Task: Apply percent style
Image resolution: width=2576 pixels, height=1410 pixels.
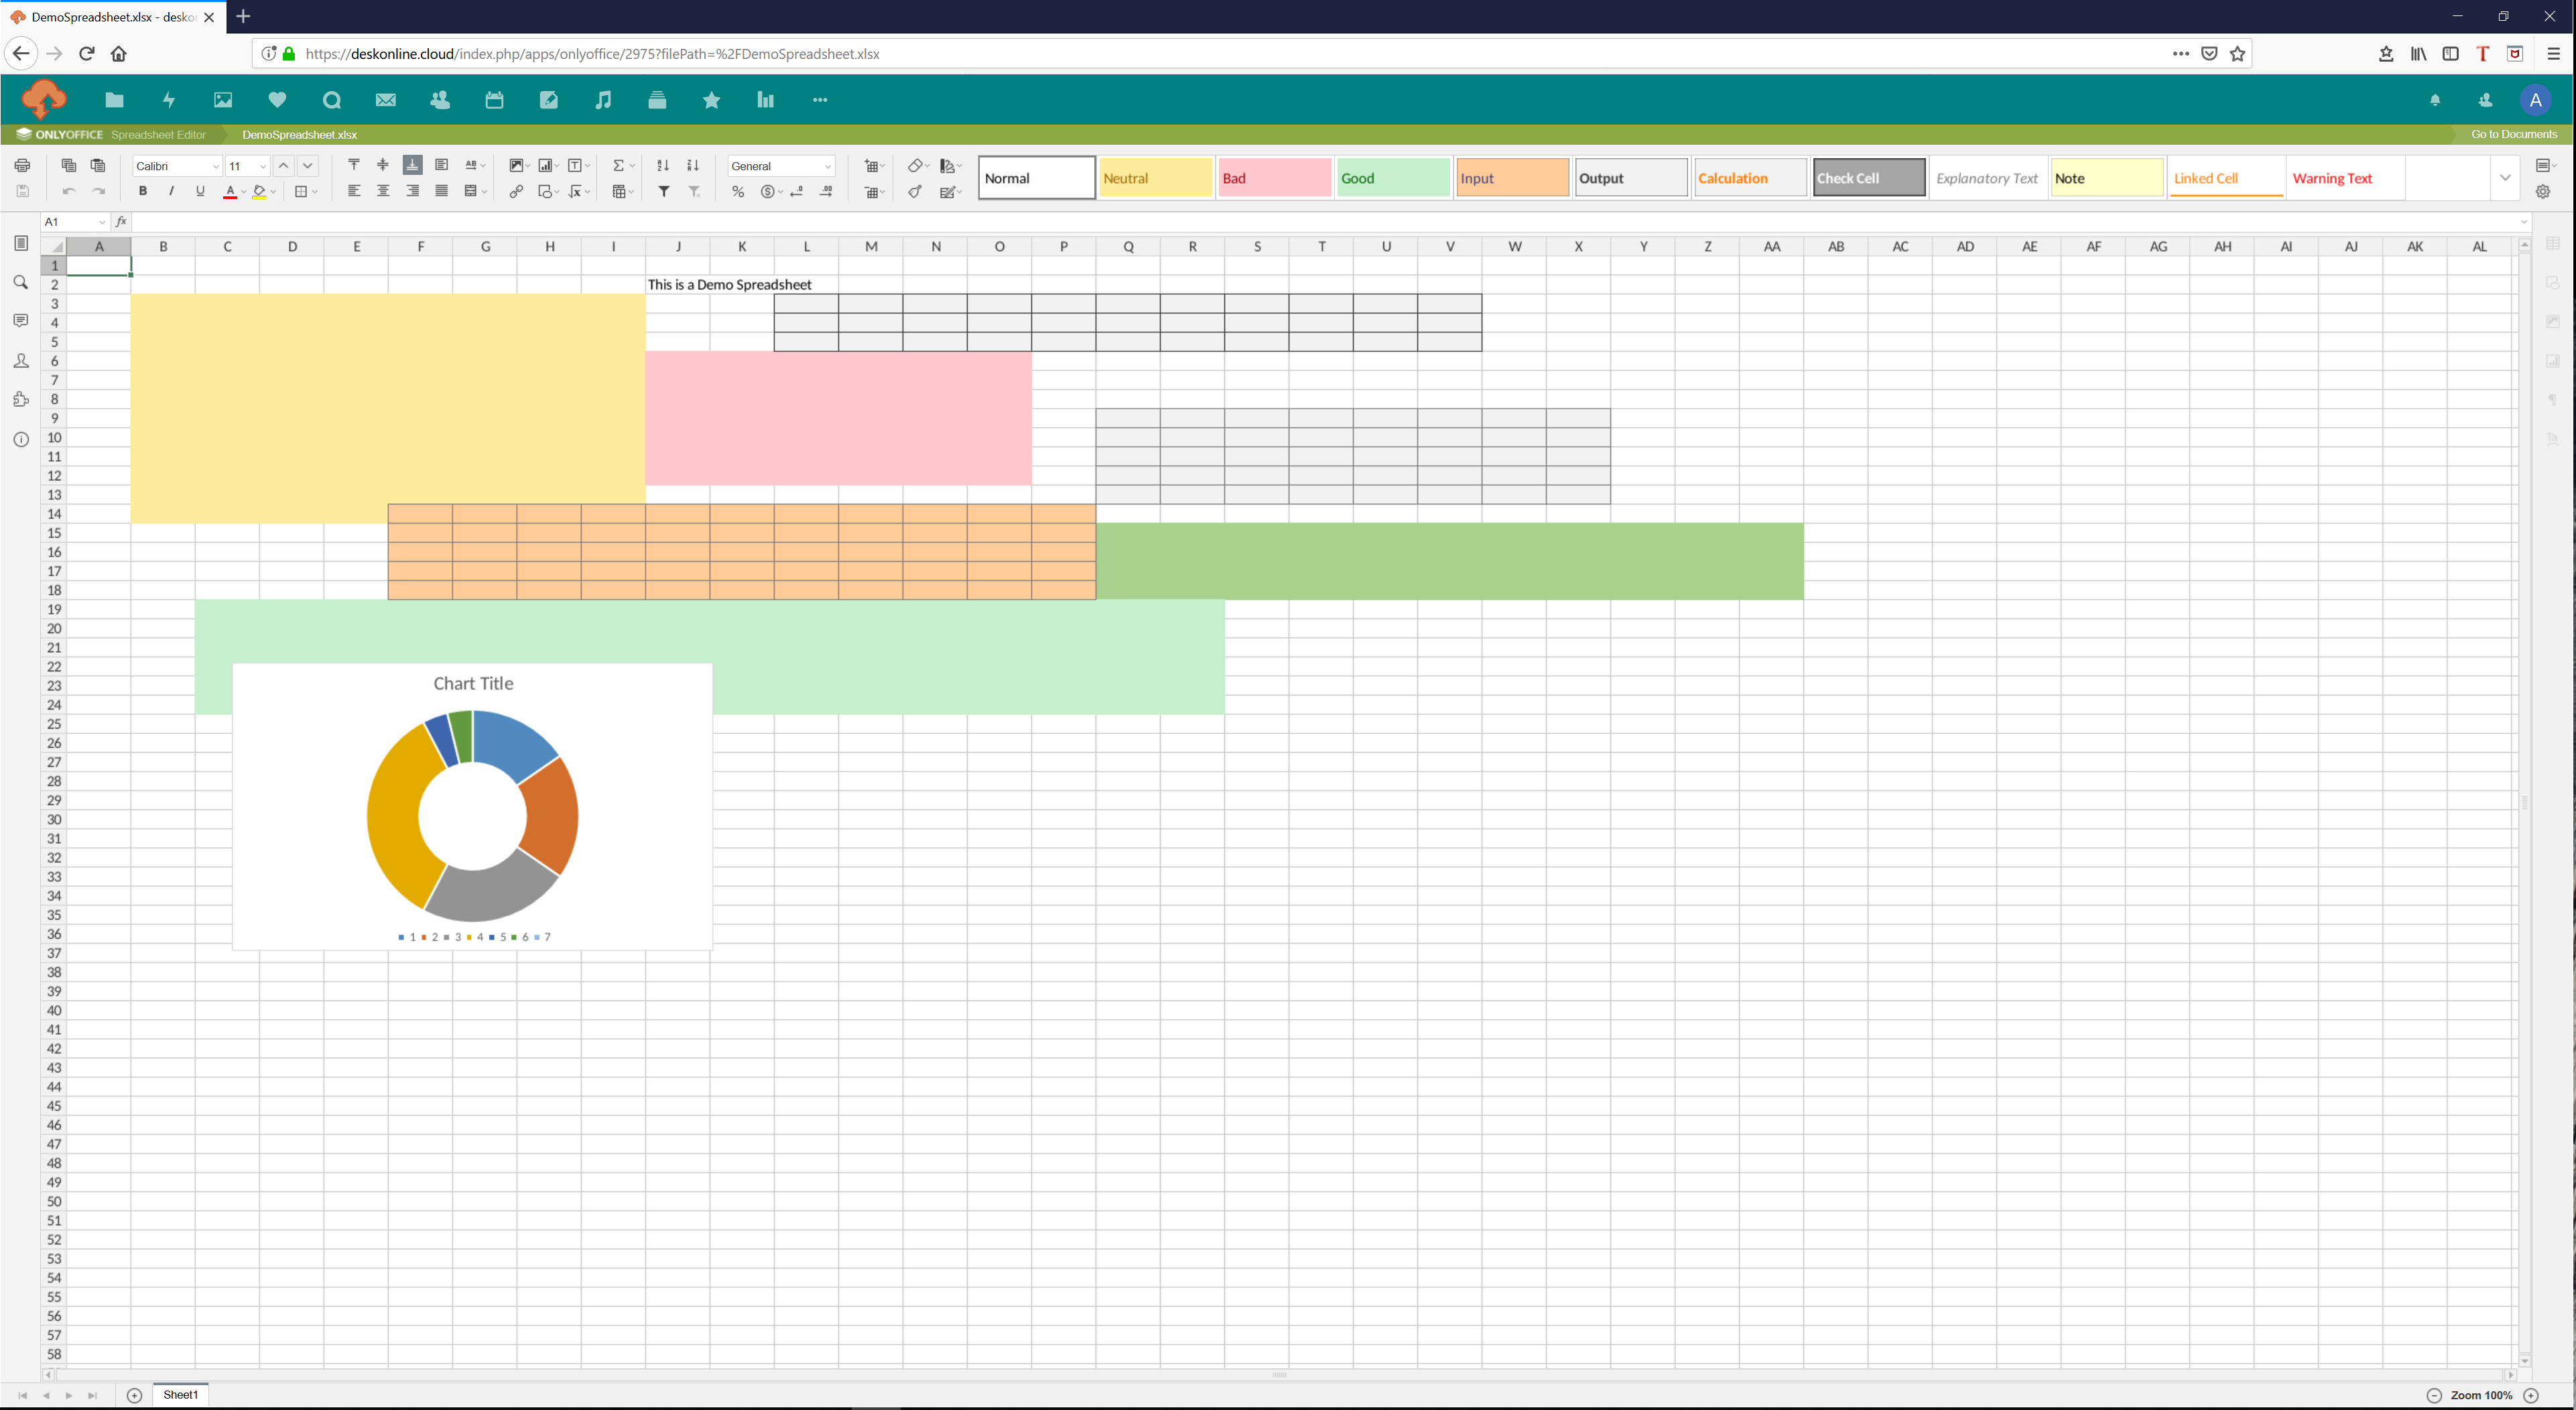Action: tap(738, 191)
